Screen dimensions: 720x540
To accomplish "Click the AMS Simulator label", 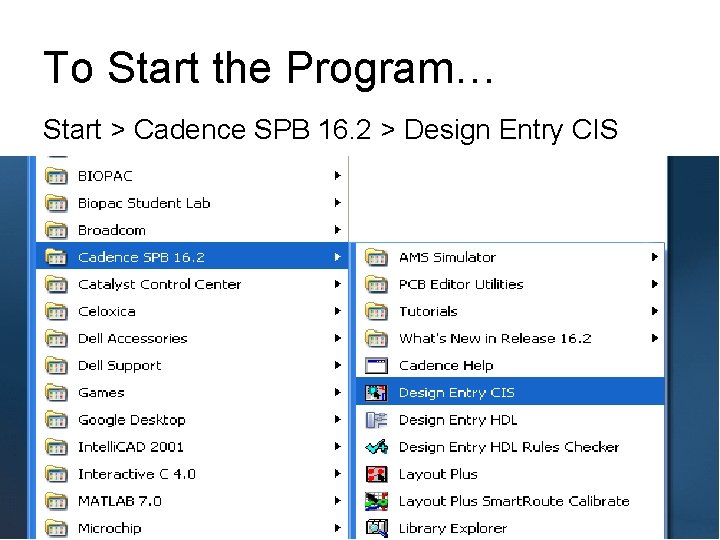I will point(447,257).
